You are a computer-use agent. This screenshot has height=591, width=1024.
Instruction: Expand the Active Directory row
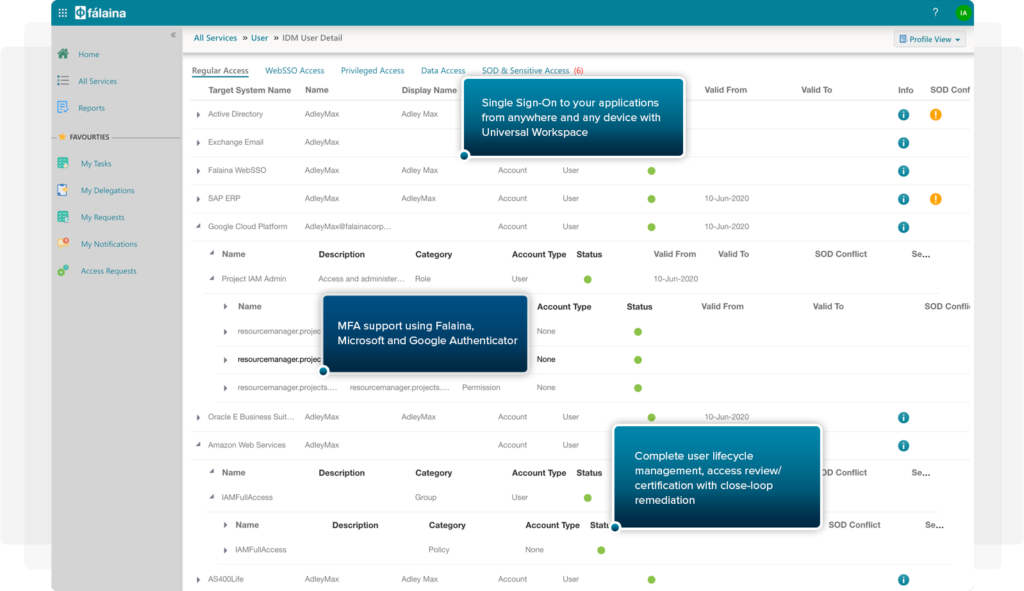pyautogui.click(x=198, y=115)
